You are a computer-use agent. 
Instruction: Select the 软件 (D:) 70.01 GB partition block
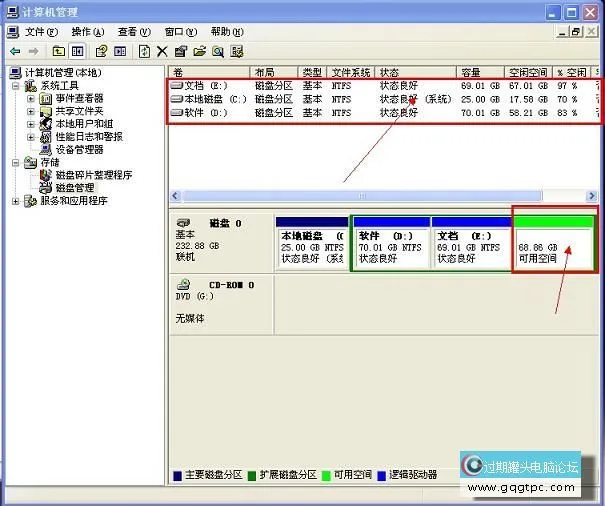[x=391, y=244]
